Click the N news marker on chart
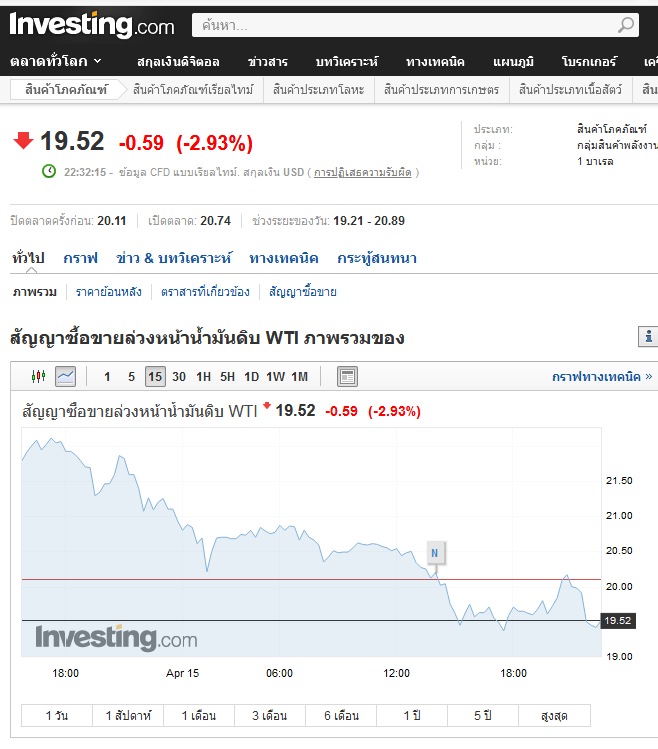Image resolution: width=658 pixels, height=749 pixels. click(x=434, y=551)
